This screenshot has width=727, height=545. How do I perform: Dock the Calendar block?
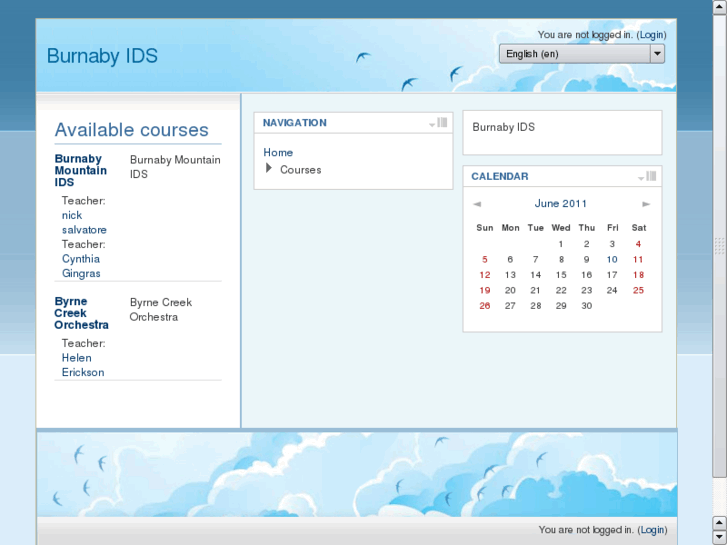coord(651,176)
